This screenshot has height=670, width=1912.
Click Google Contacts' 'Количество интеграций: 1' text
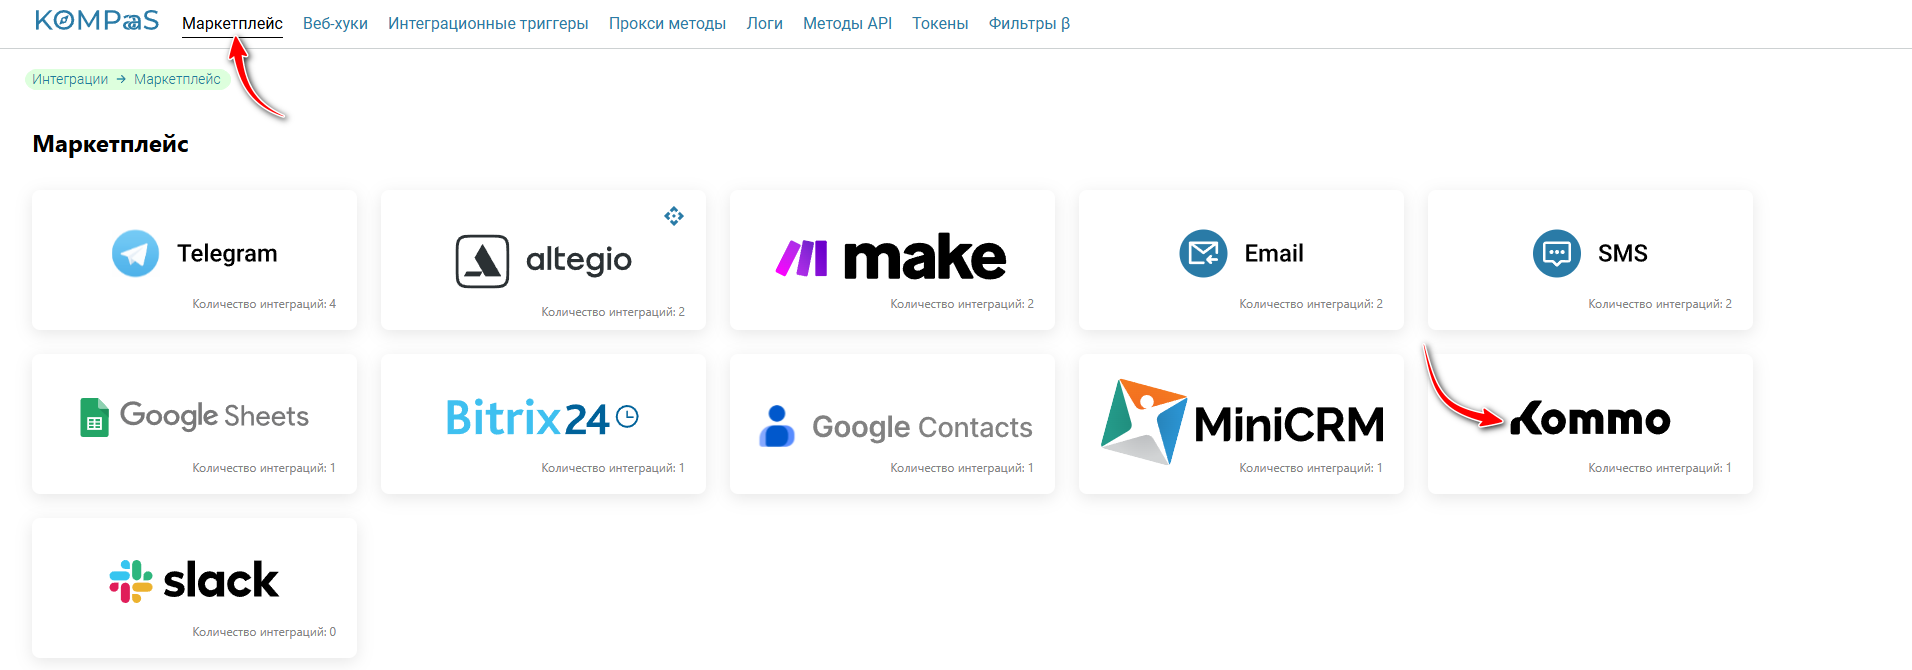(962, 468)
